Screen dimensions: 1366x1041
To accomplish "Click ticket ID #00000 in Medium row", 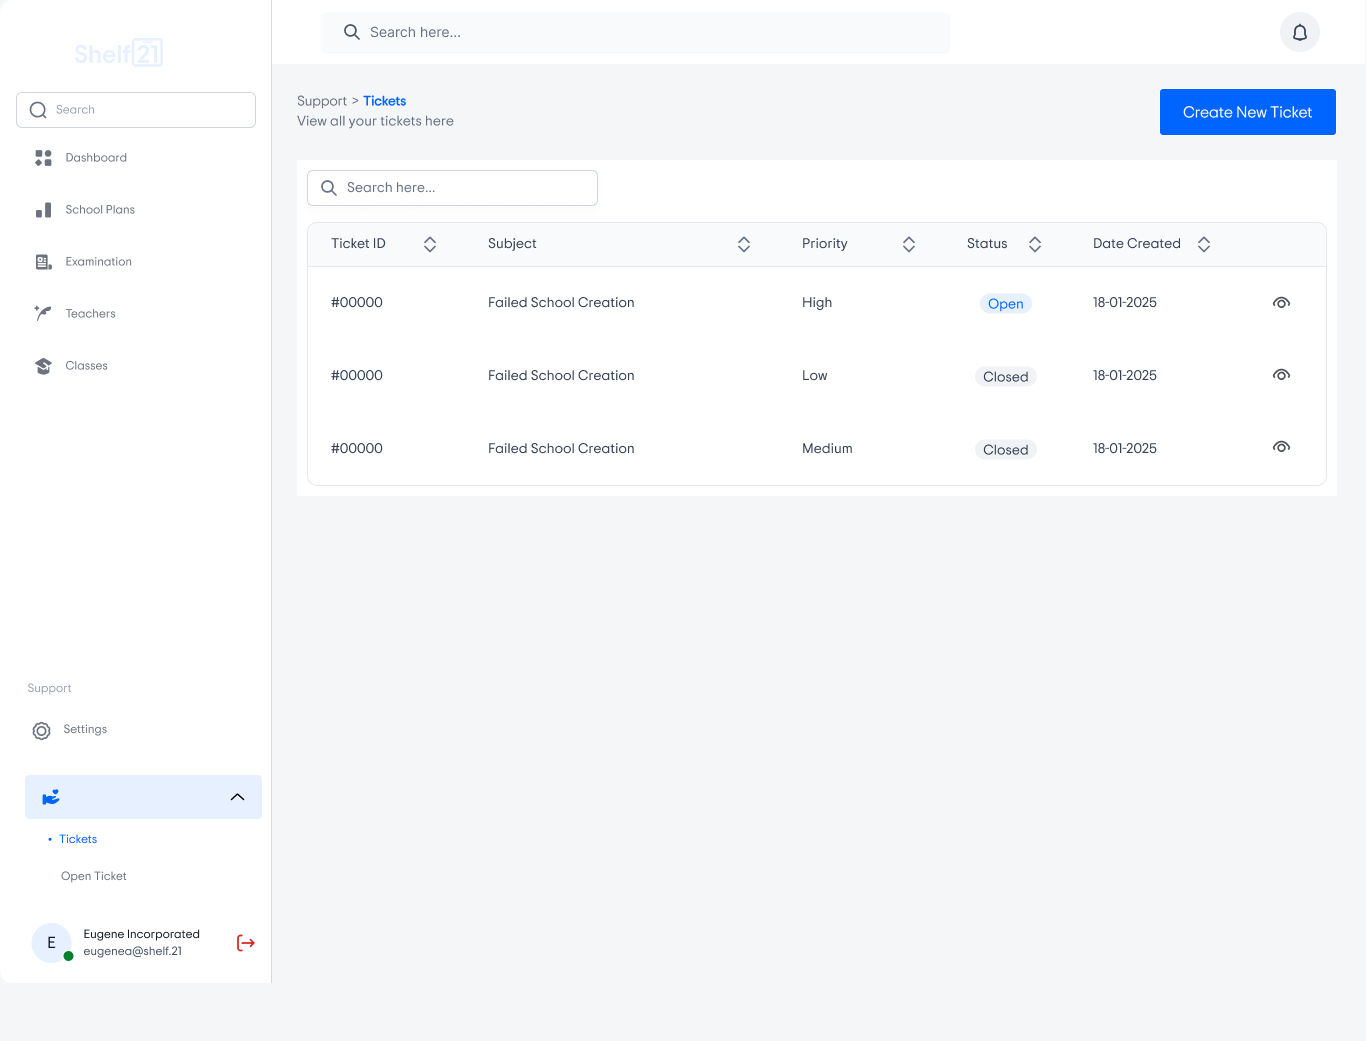I will pos(357,449).
